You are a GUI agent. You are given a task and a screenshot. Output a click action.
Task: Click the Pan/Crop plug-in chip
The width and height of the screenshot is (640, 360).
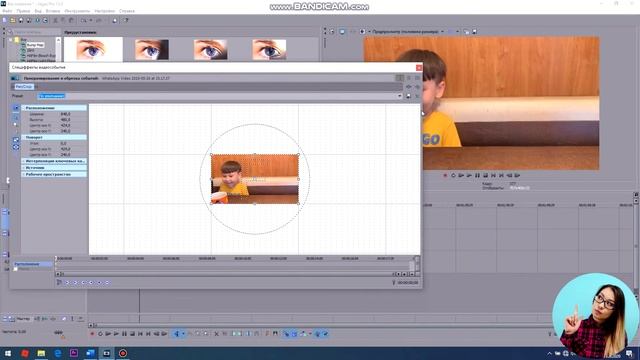23,87
